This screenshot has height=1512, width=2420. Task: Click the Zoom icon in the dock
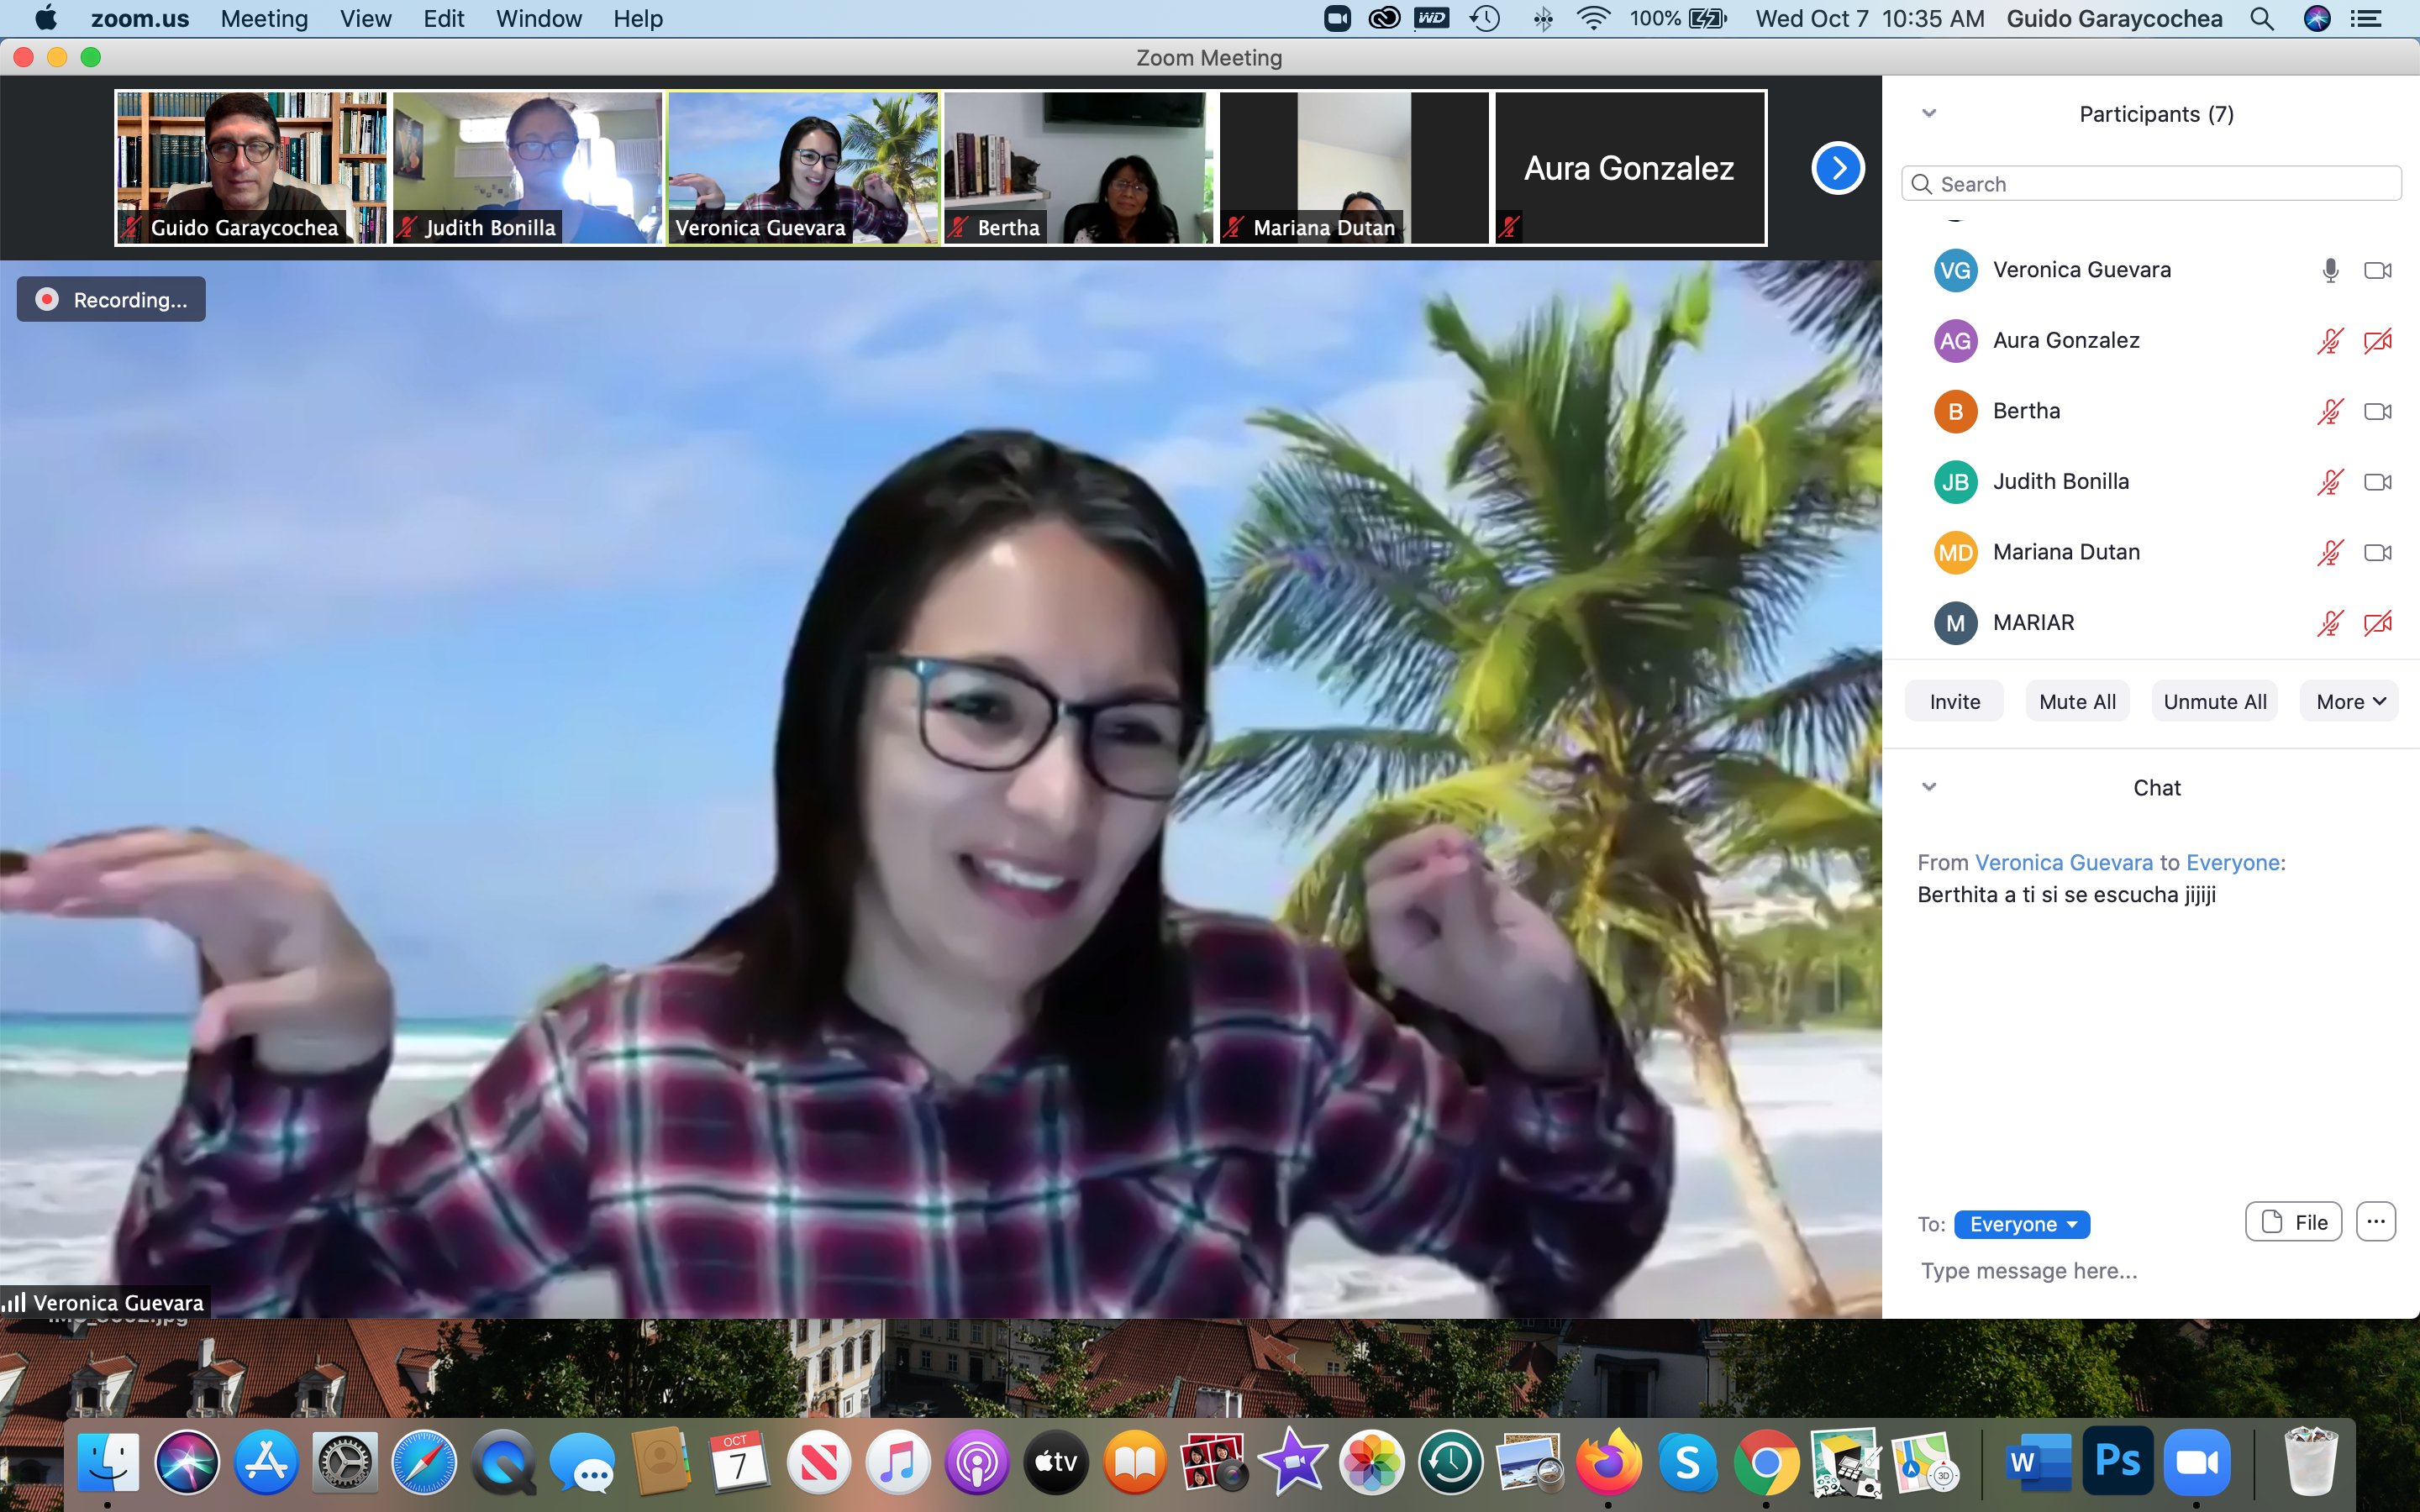pyautogui.click(x=2196, y=1462)
